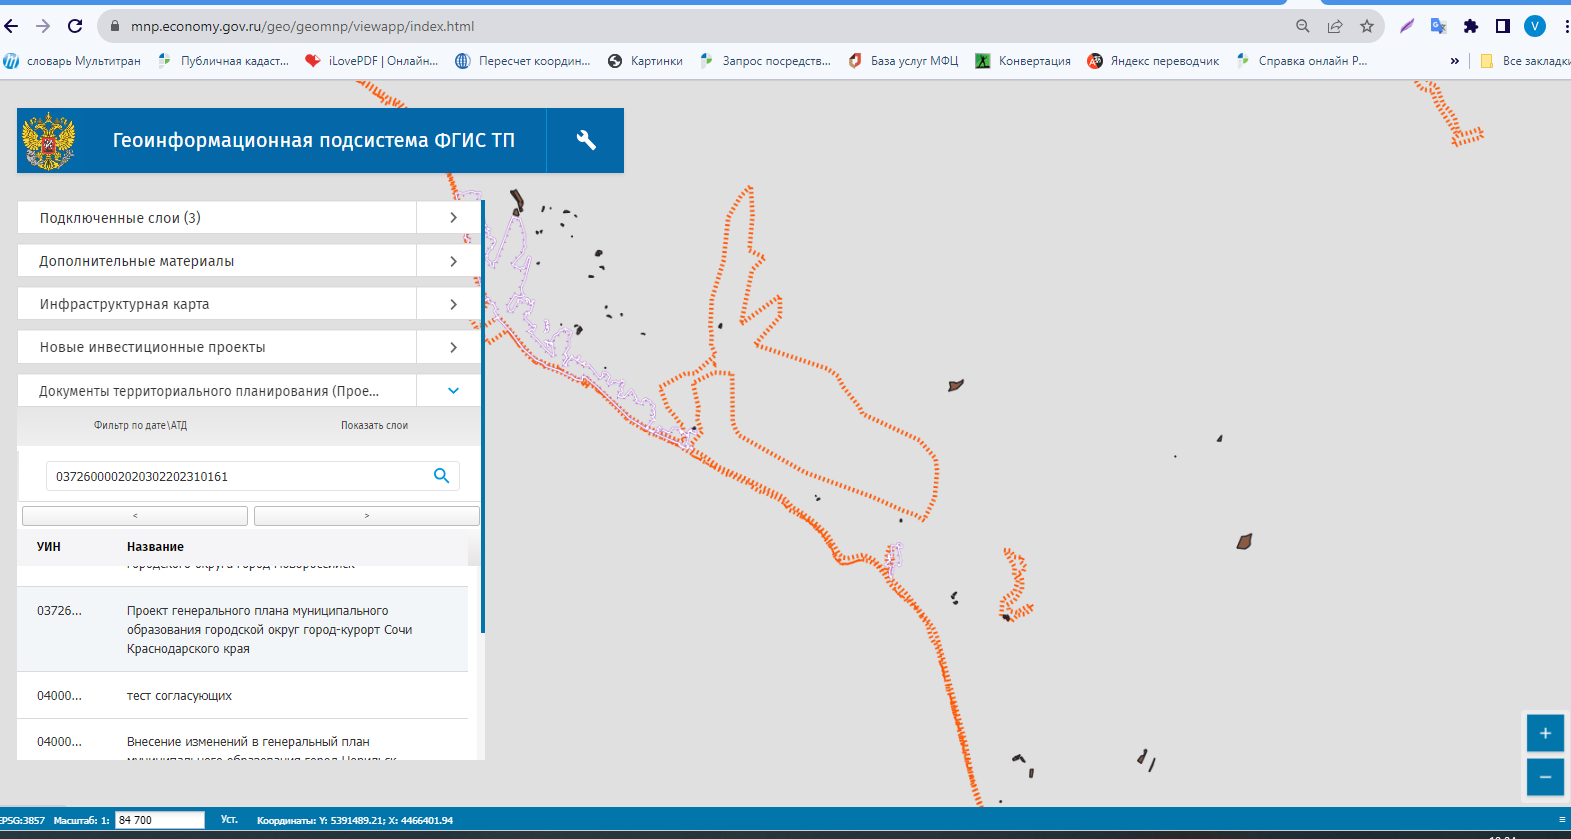Click the Масштаб scale input field
The width and height of the screenshot is (1571, 839).
[x=160, y=820]
